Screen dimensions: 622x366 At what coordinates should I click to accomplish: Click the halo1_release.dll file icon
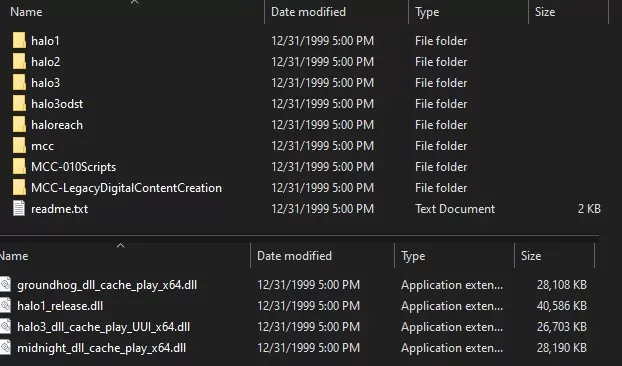point(5,306)
